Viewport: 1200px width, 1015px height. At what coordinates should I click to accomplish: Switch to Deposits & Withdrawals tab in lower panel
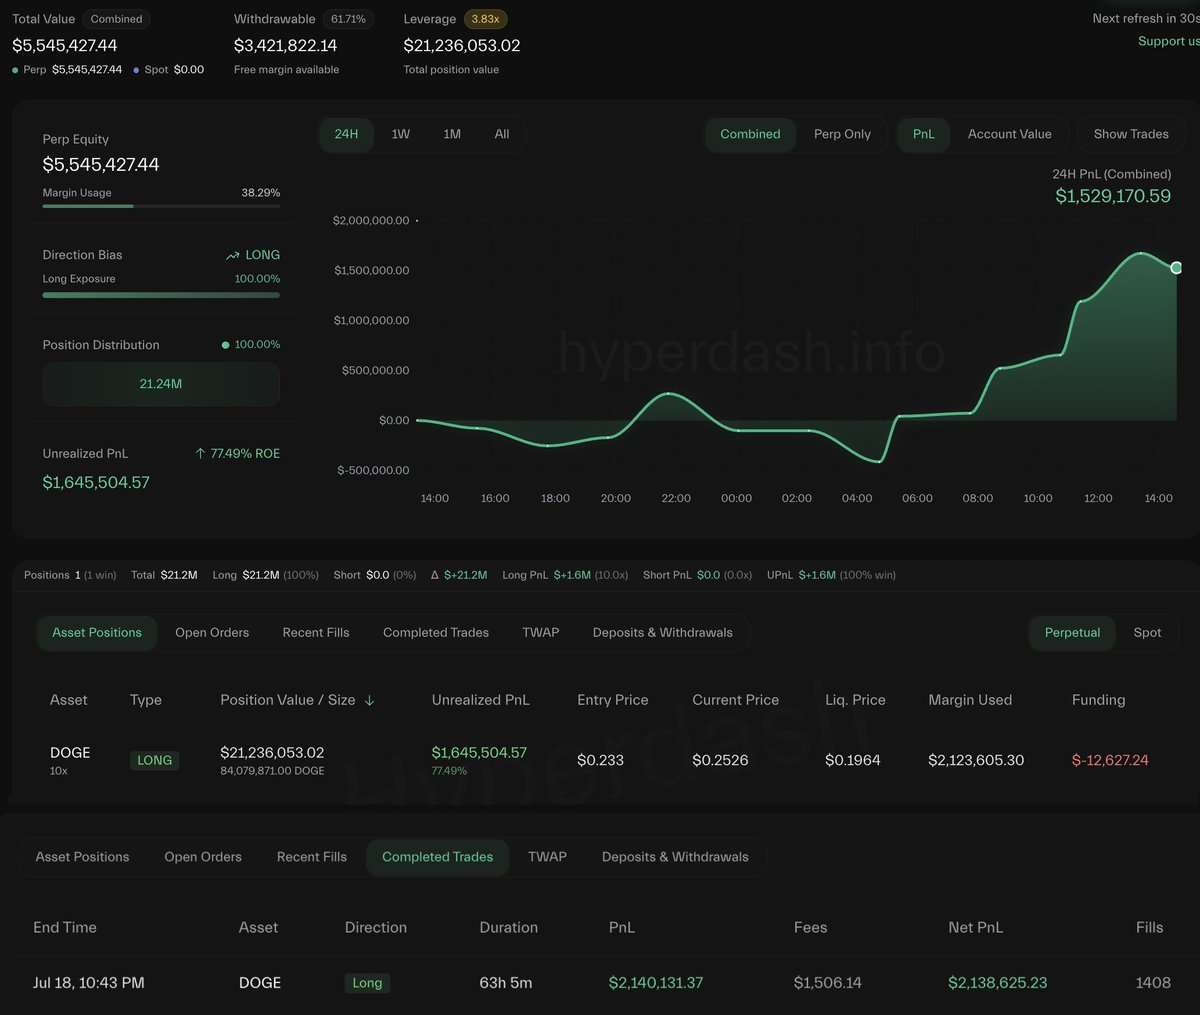coord(675,857)
